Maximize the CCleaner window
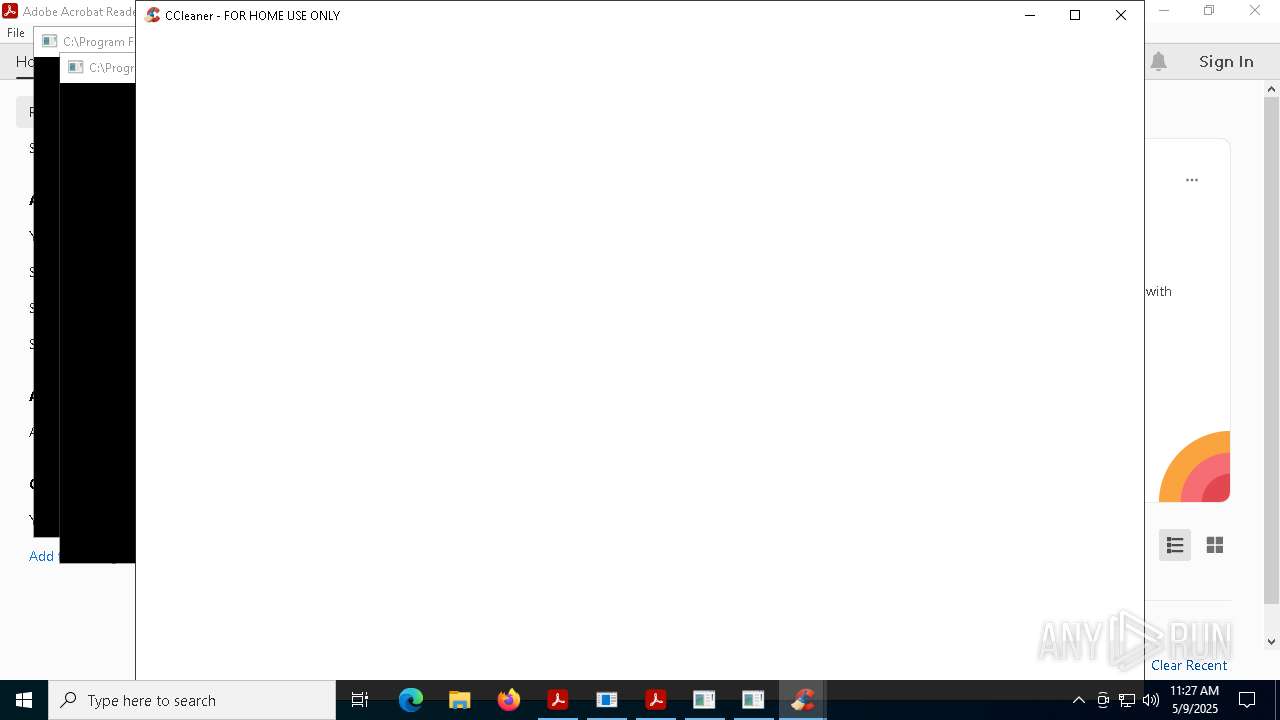Image resolution: width=1280 pixels, height=720 pixels. 1075,15
